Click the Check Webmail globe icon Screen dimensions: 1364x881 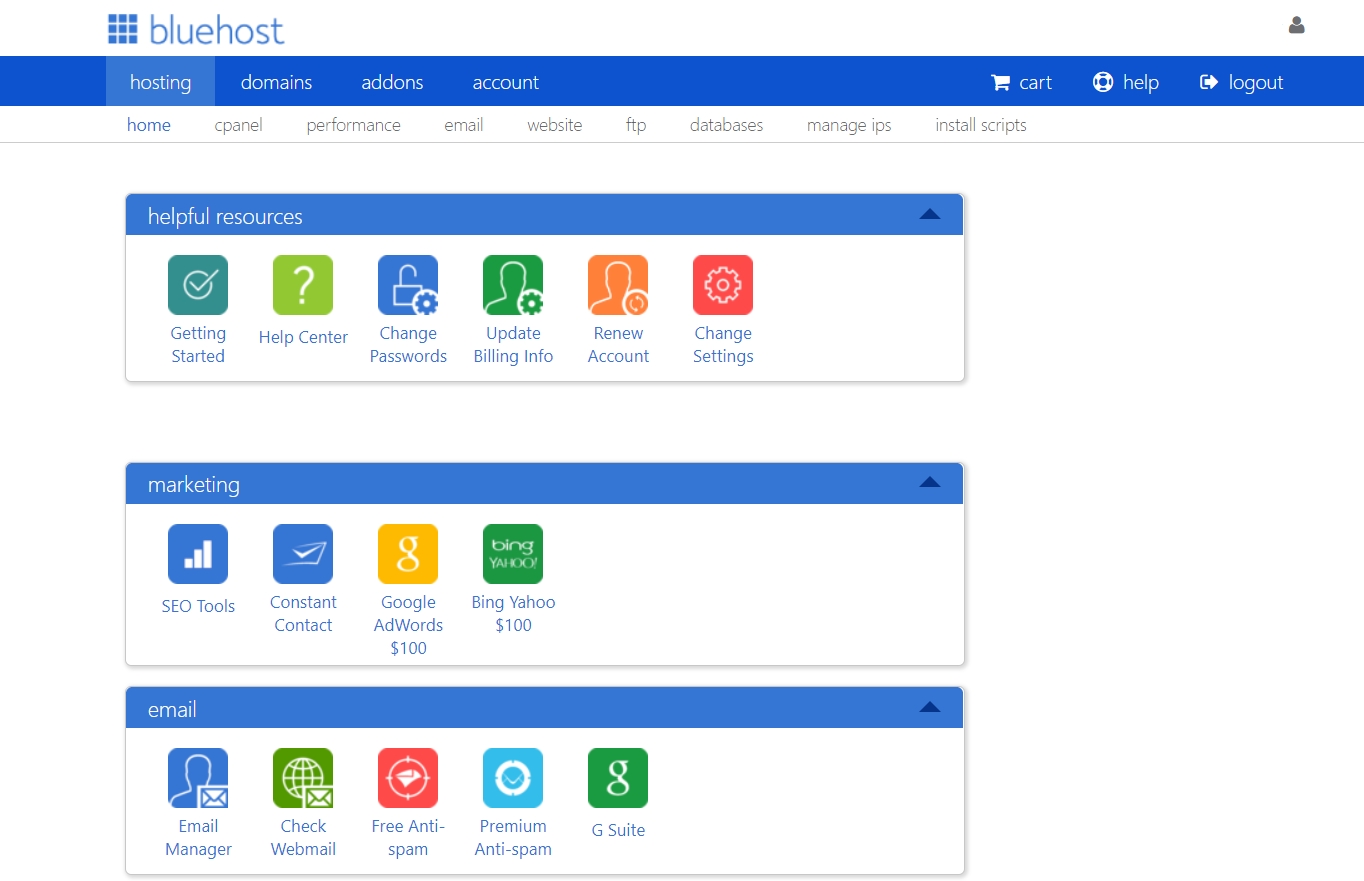[x=303, y=778]
